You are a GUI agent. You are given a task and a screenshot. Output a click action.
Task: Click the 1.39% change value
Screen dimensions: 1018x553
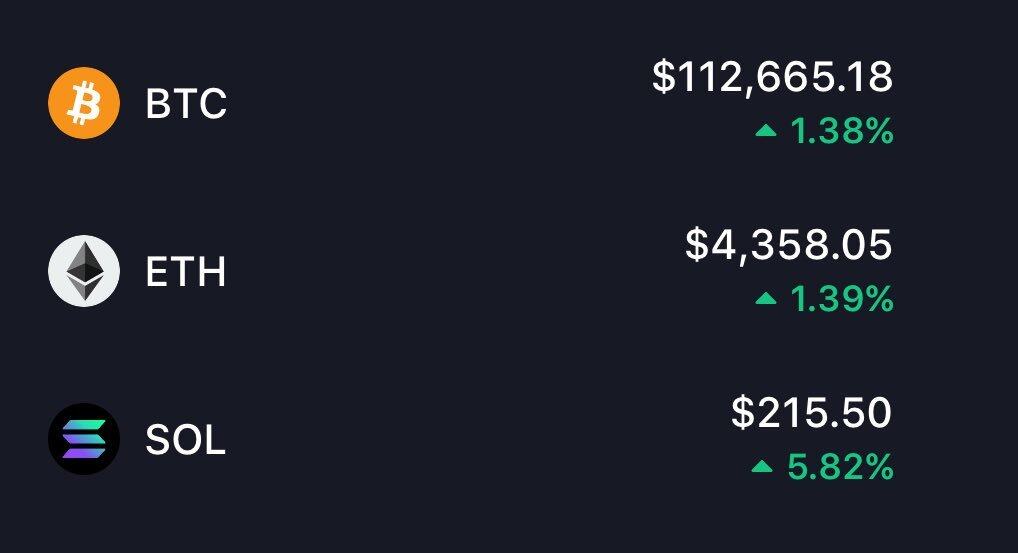pos(842,299)
